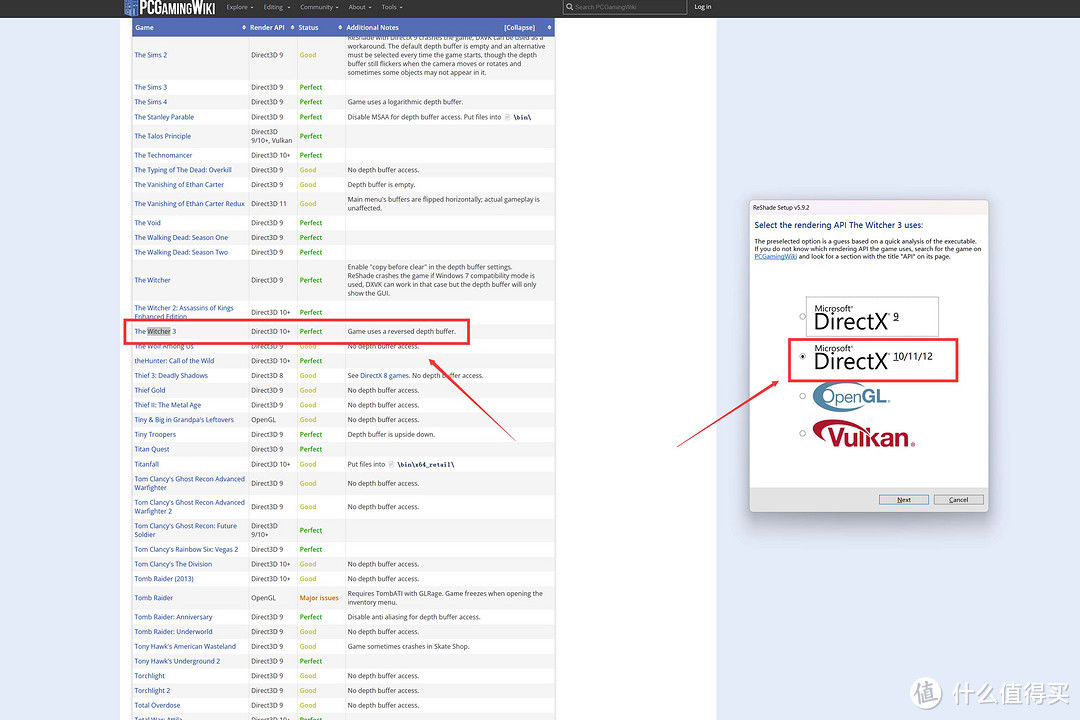Go to The Talos Principle page

tap(163, 136)
